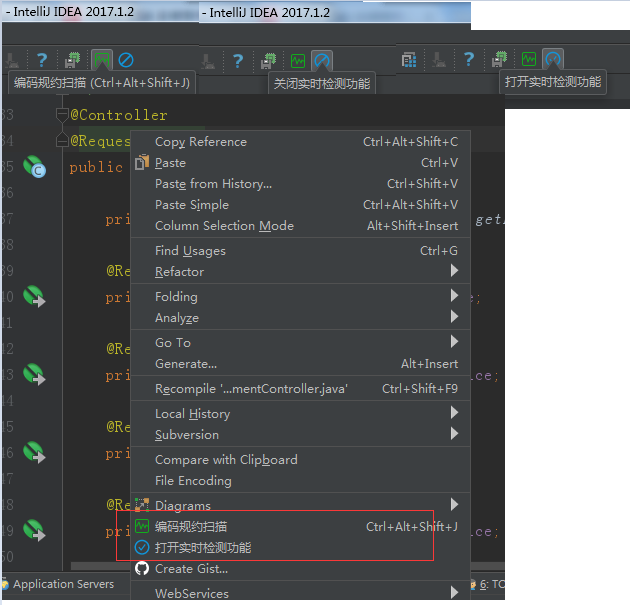The width and height of the screenshot is (630, 605).
Task: Enable real-time detection in right toolbar
Action: click(x=553, y=59)
